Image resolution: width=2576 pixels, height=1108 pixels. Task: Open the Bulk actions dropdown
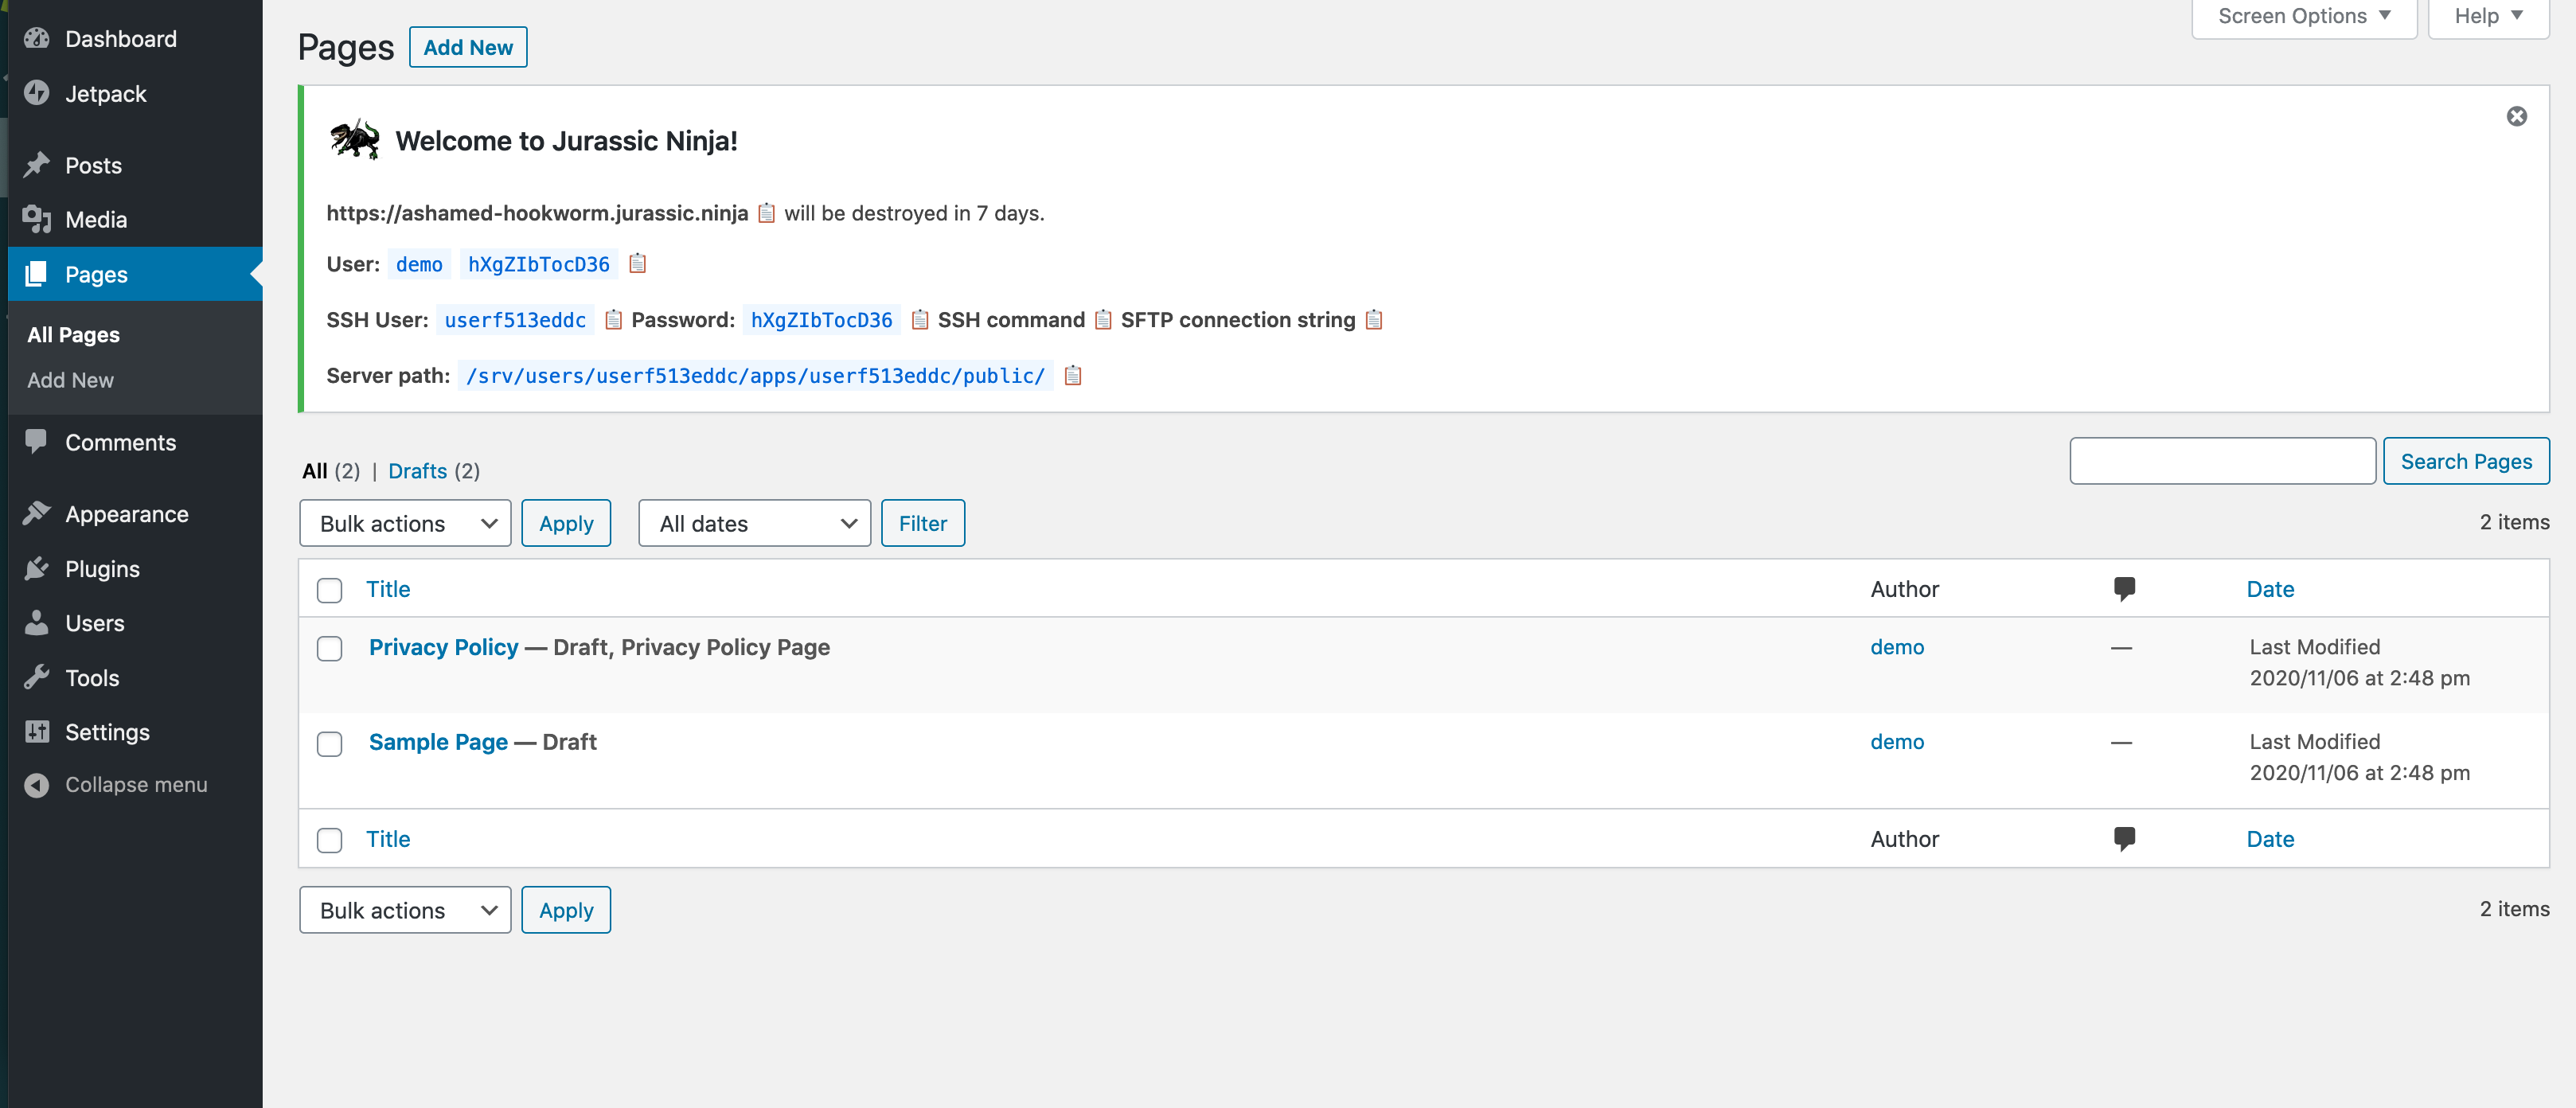404,523
